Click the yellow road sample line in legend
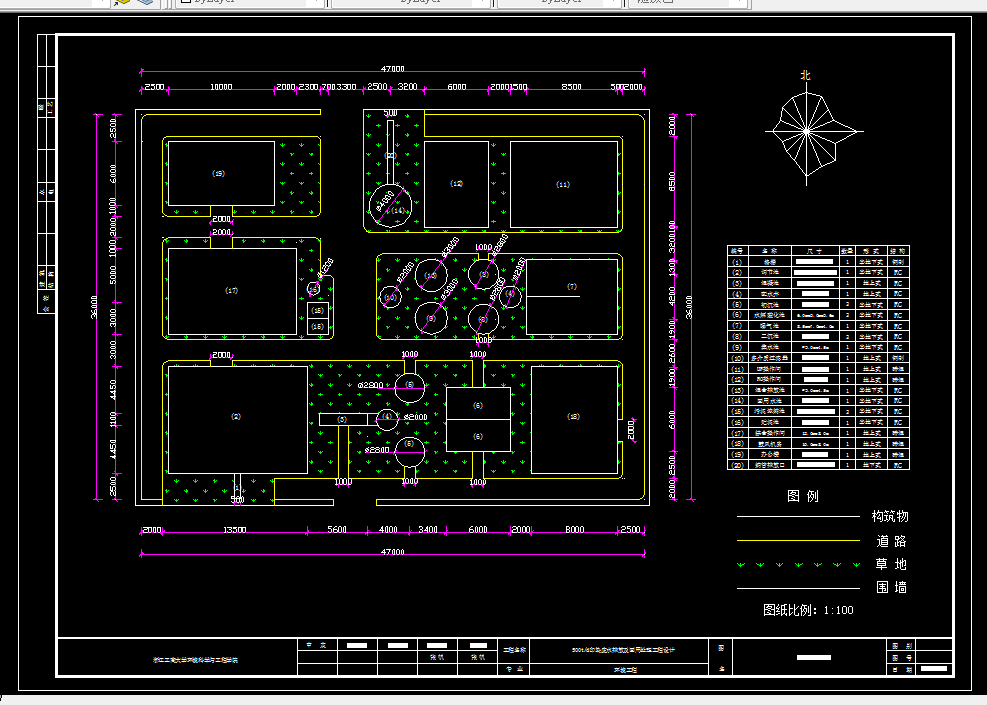Screen dimensions: 987x705 click(798, 540)
